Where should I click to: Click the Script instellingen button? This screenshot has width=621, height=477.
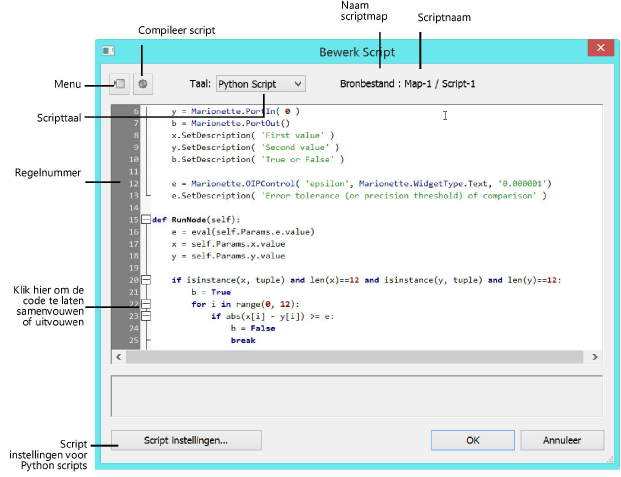186,440
